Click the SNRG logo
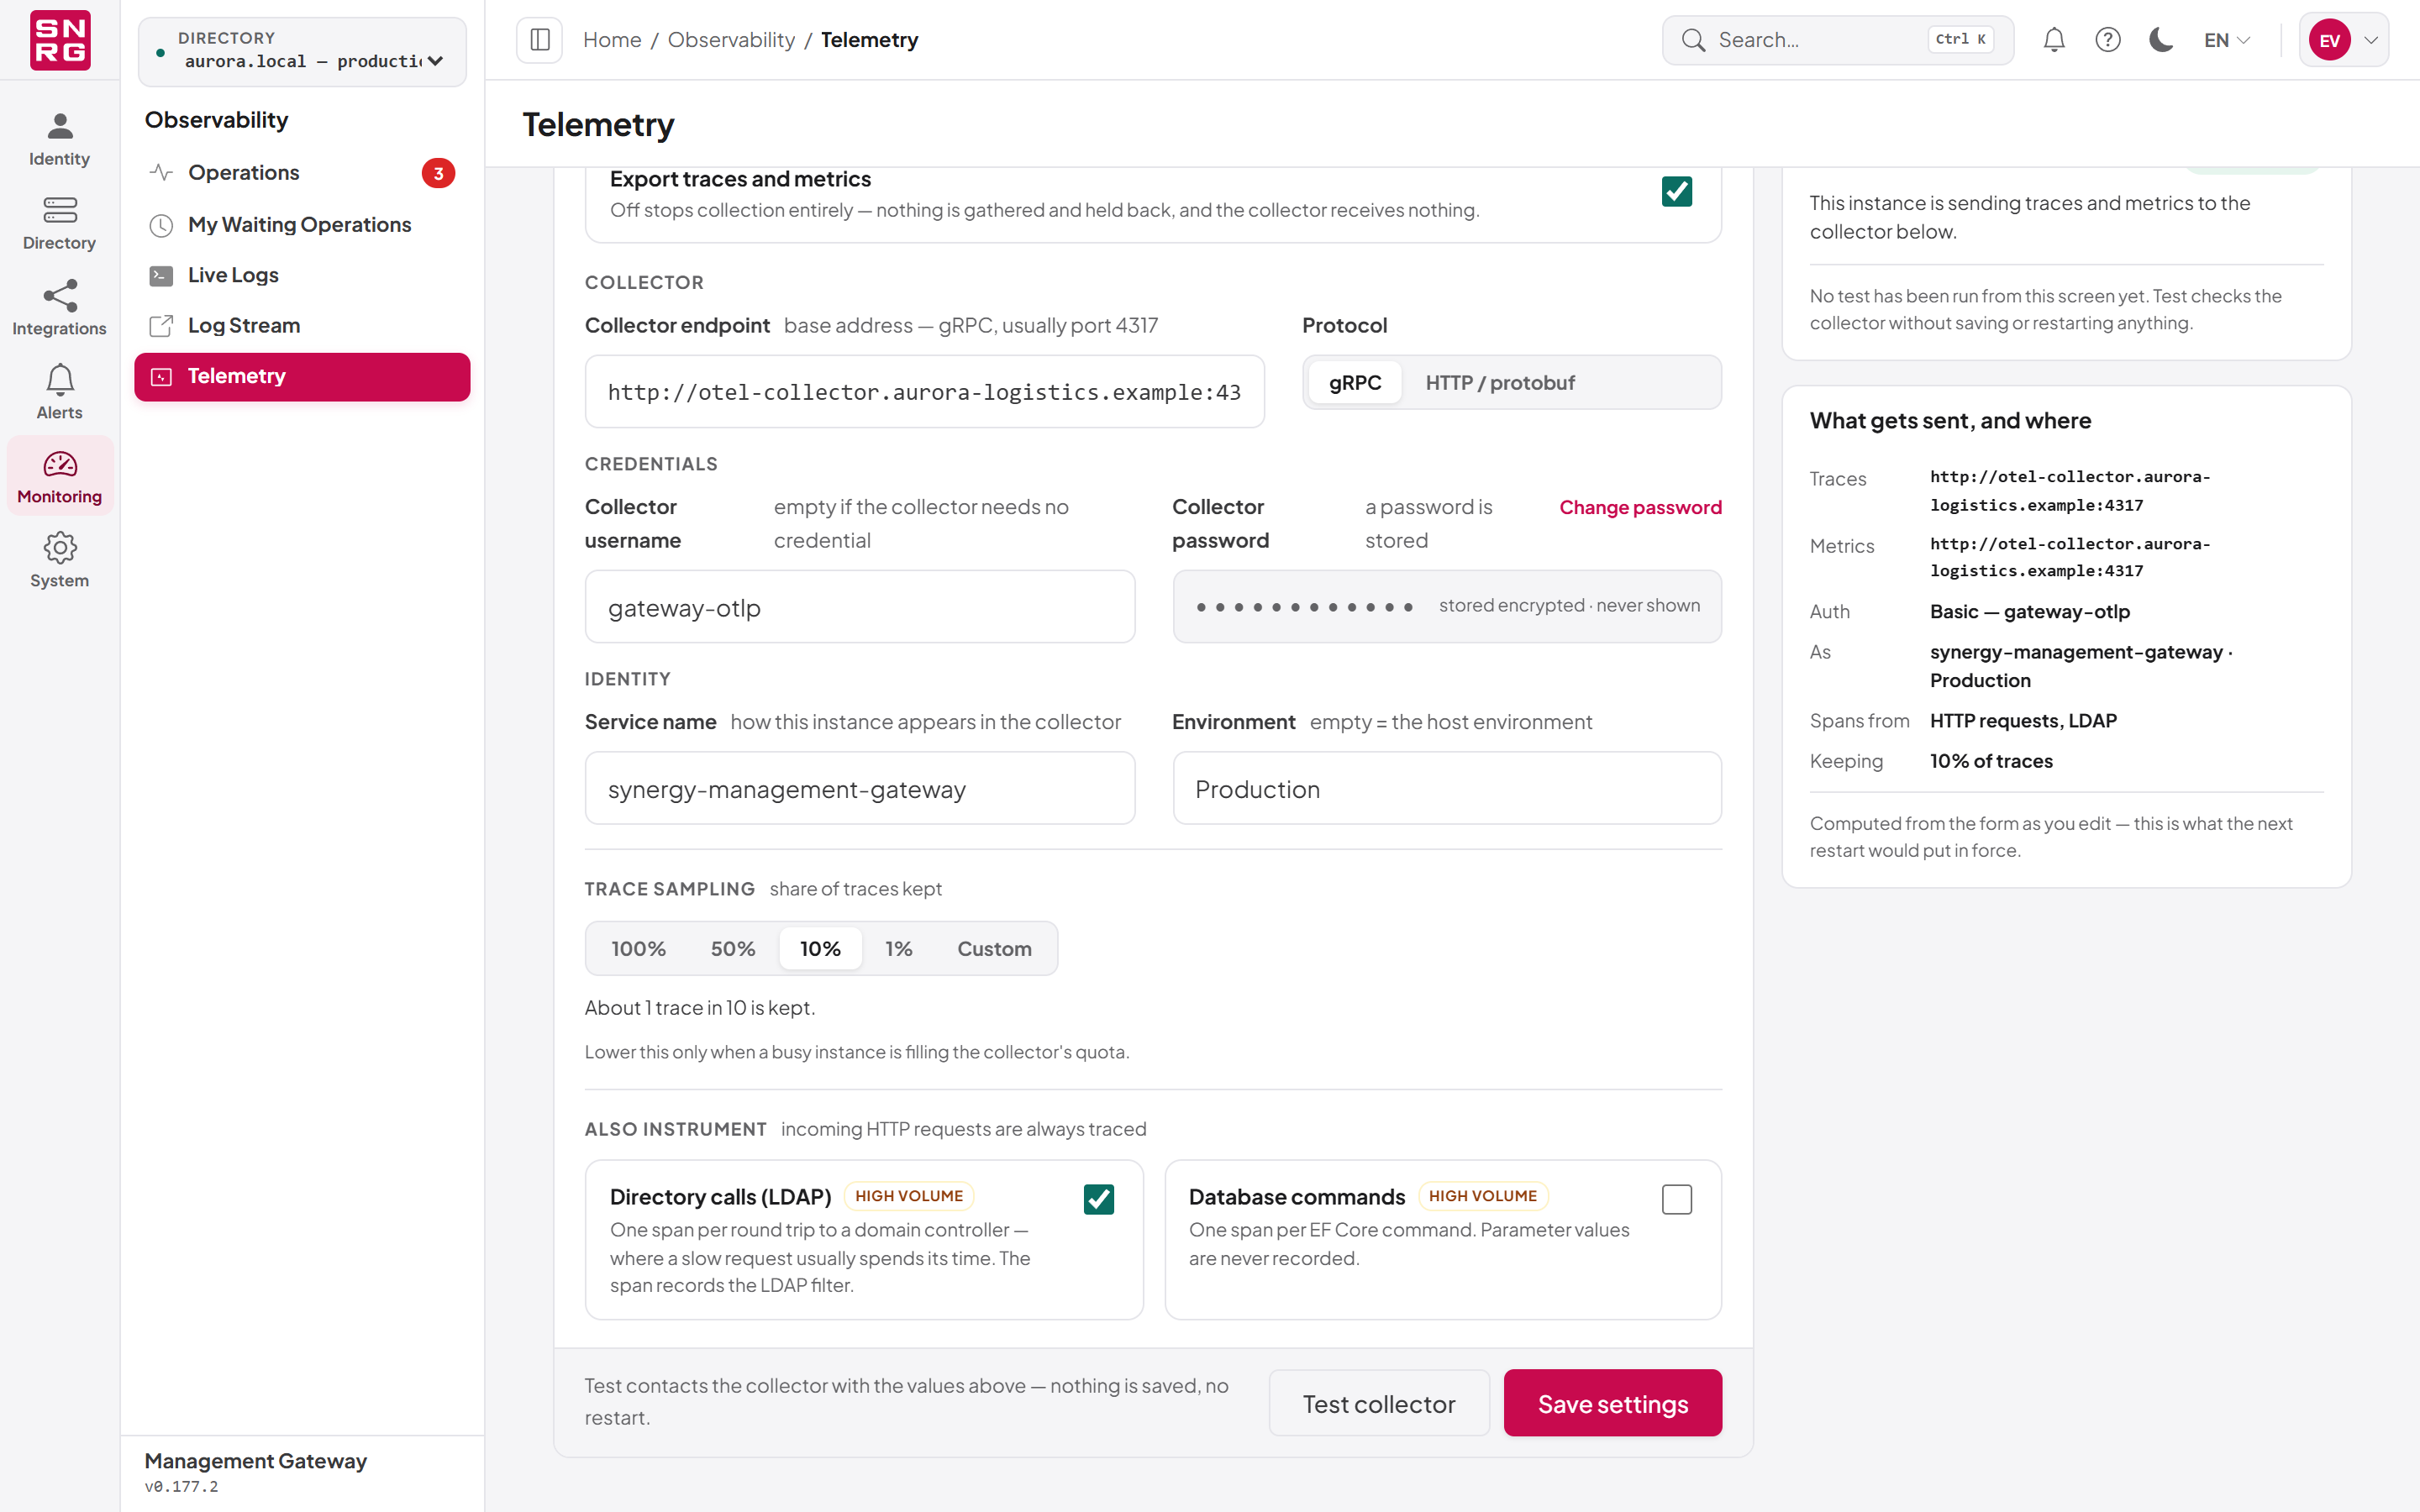 [60, 40]
